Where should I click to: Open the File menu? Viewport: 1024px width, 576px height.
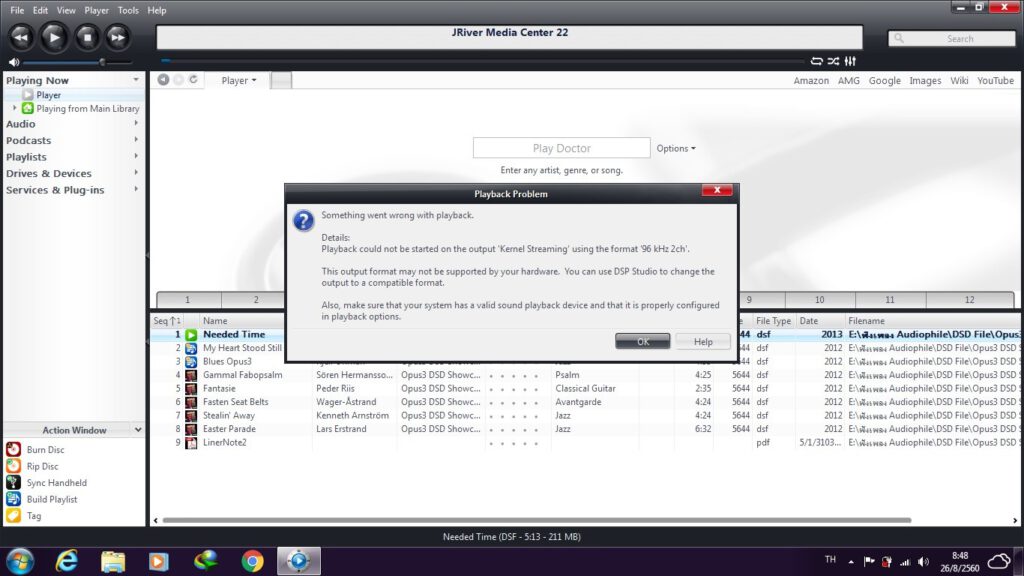point(17,10)
